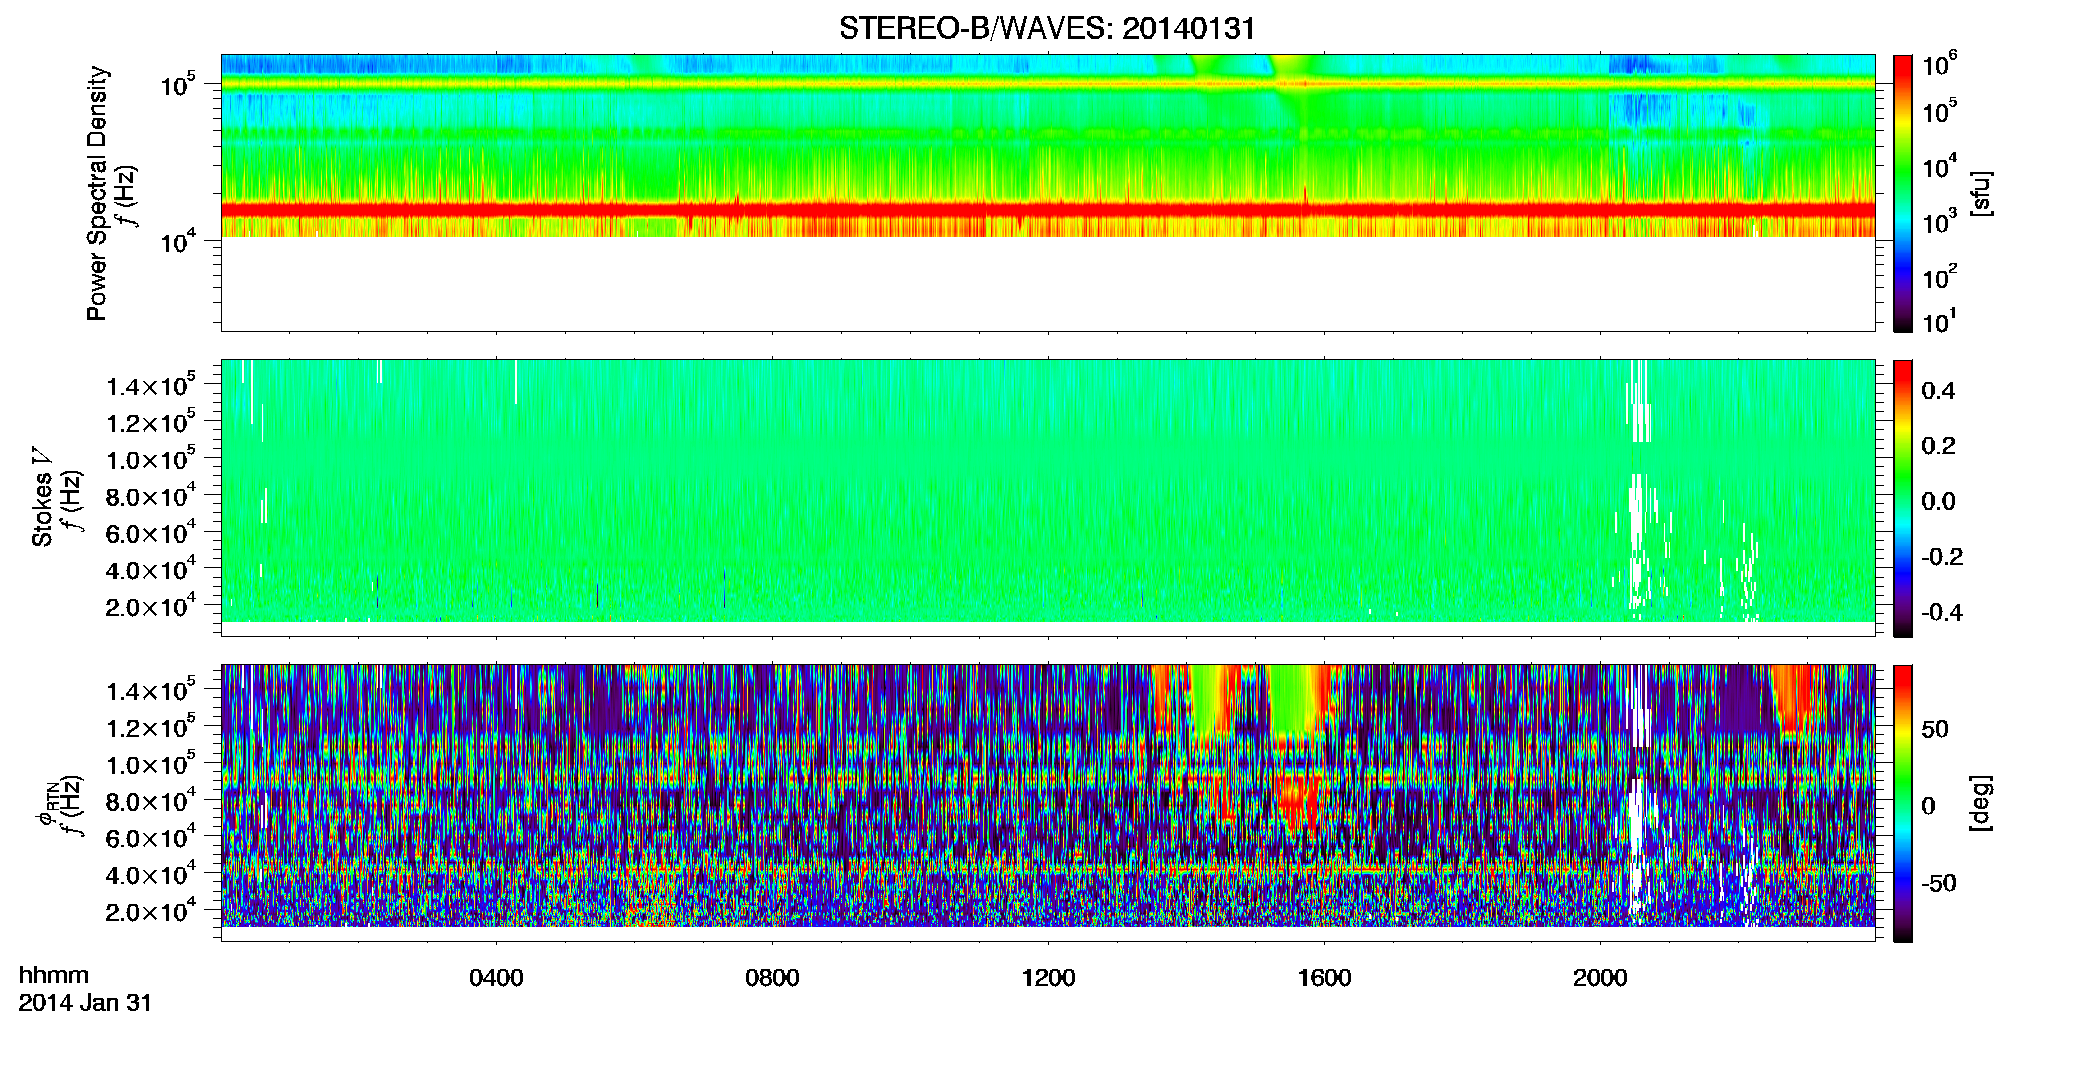Click the hhmm time format label
The width and height of the screenshot is (2096, 1080).
tap(54, 976)
